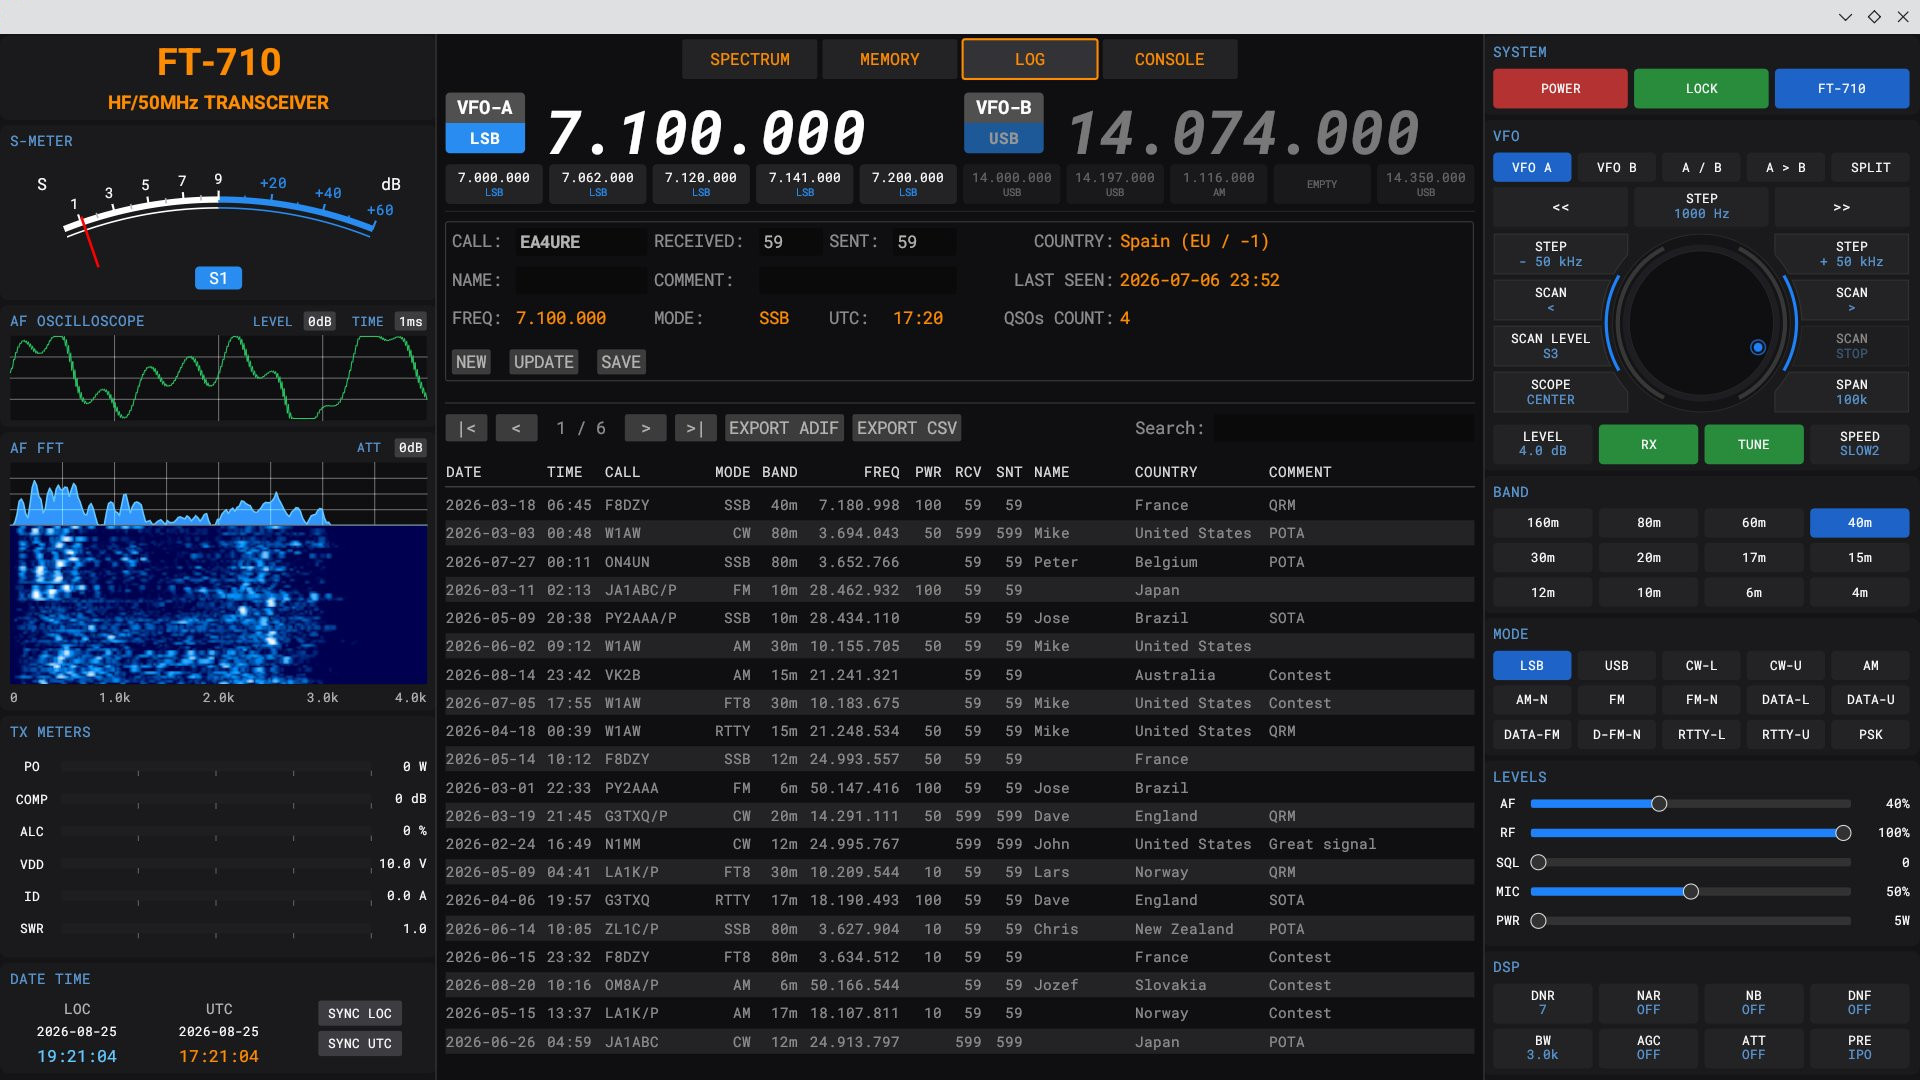Select USB mode
The height and width of the screenshot is (1080, 1920).
[1616, 666]
